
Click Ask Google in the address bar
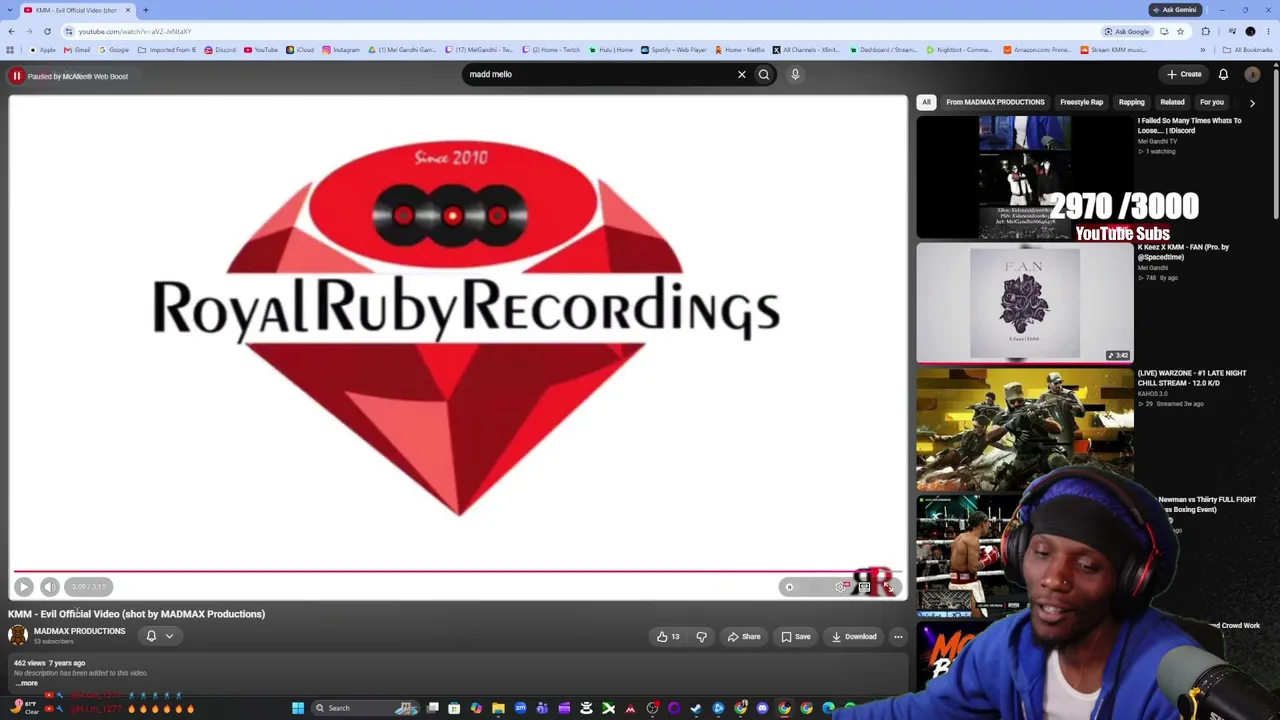pos(1126,31)
